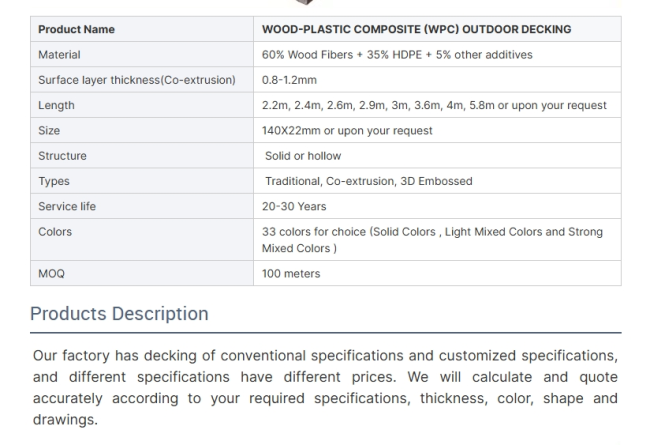Viewport: 650px width, 445px height.
Task: Click the length options starting with 2.2m
Action: [x=434, y=105]
